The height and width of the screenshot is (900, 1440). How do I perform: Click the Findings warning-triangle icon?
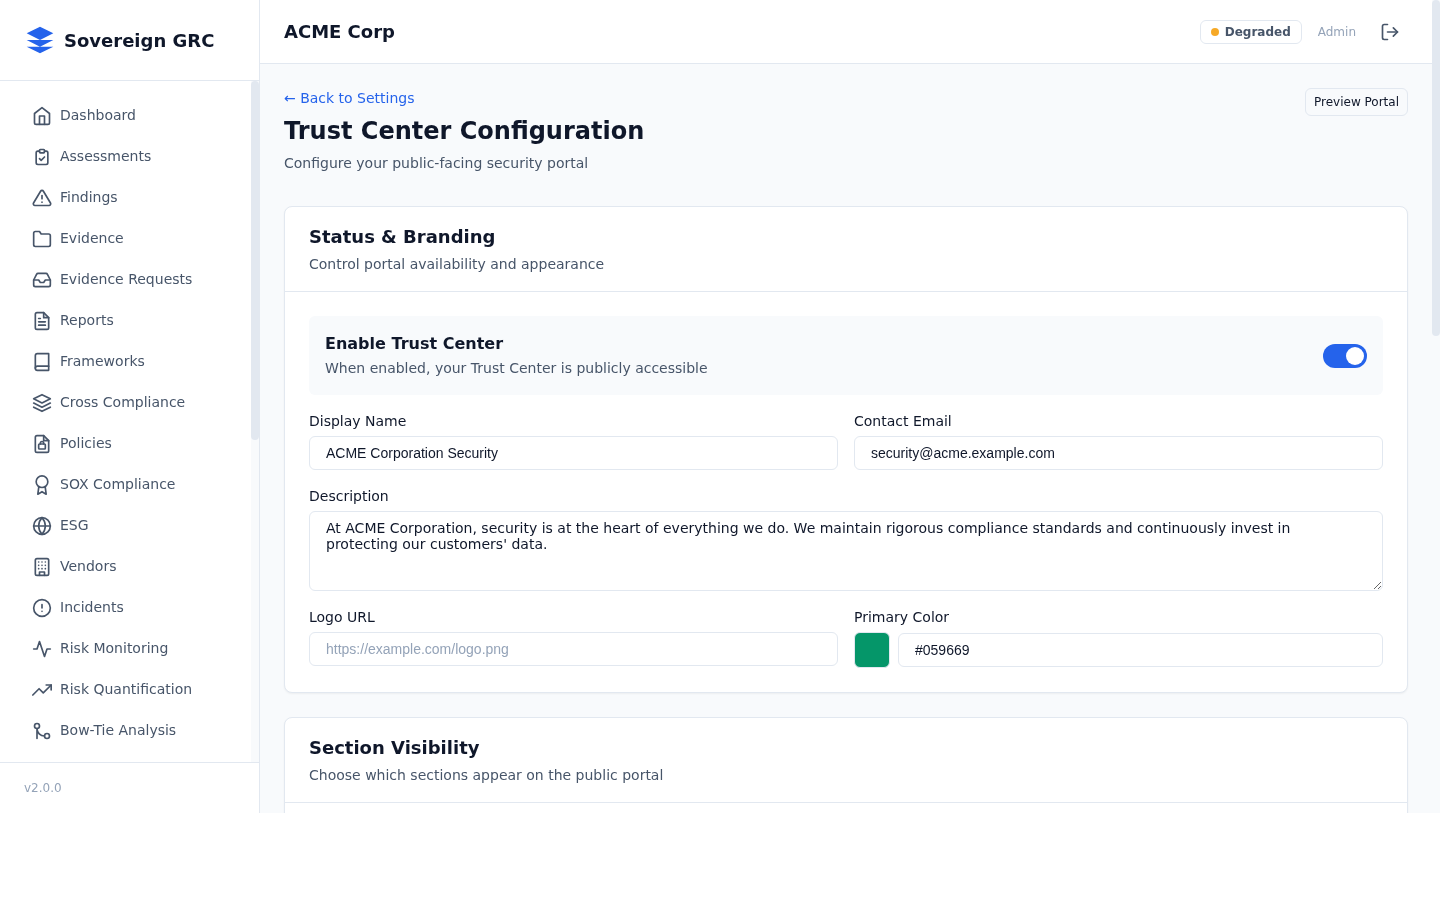(x=41, y=197)
